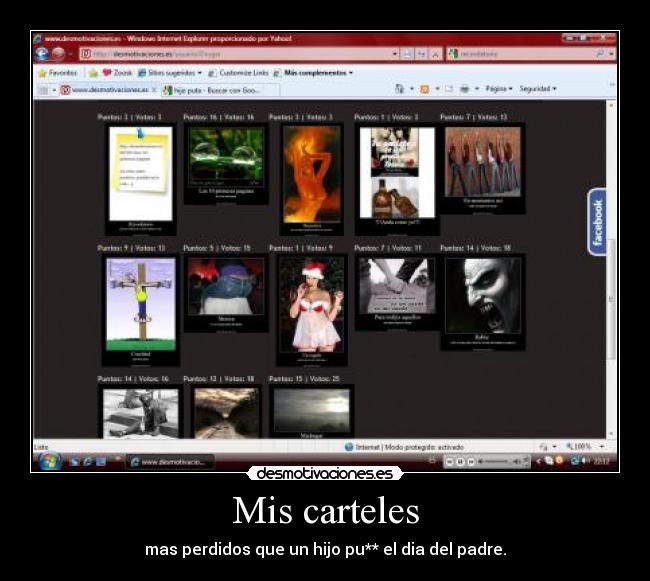This screenshot has height=581, width=650.
Task: Open the Customize Links favorite
Action: [238, 73]
